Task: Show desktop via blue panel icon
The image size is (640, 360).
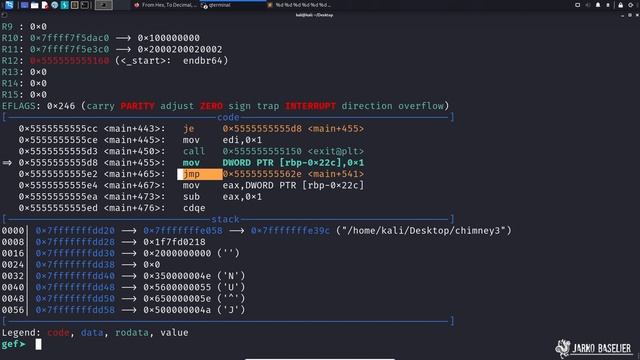Action: pyautogui.click(x=24, y=5)
